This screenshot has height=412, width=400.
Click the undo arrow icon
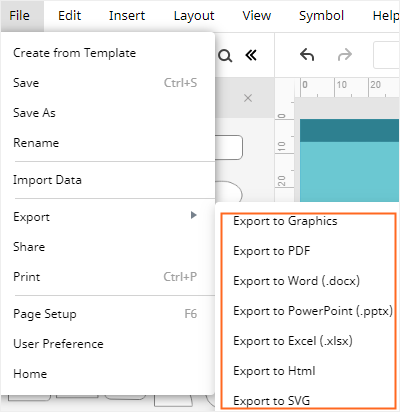point(307,55)
